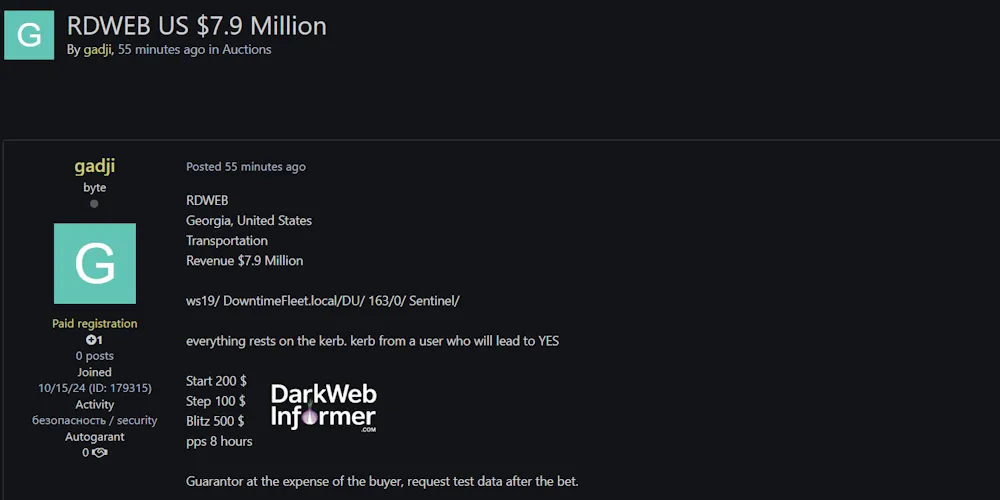Click the reputation plus icon next to 1
The height and width of the screenshot is (500, 1000).
[89, 340]
